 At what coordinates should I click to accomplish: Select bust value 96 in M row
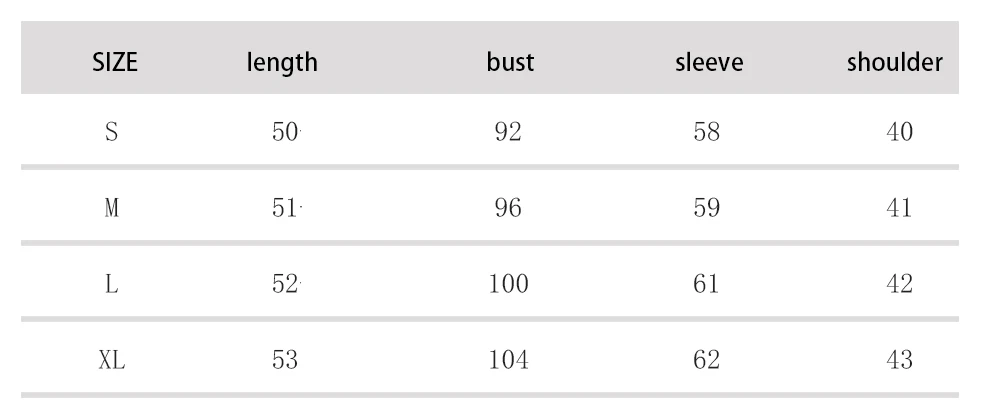pos(508,208)
